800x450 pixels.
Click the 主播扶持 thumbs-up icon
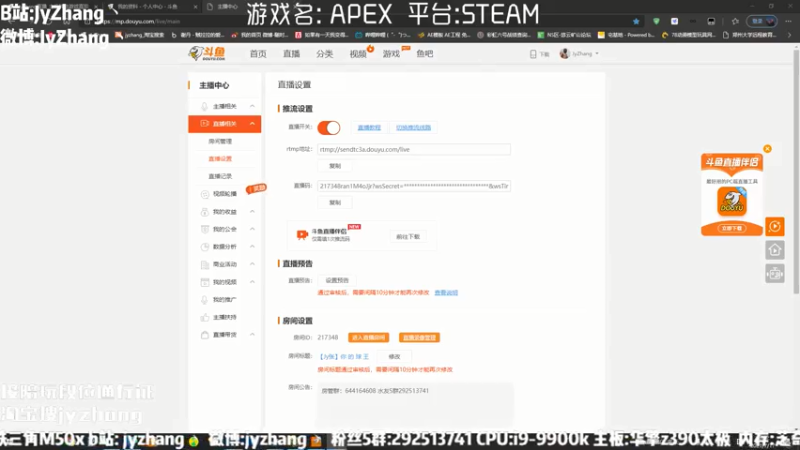[205, 317]
